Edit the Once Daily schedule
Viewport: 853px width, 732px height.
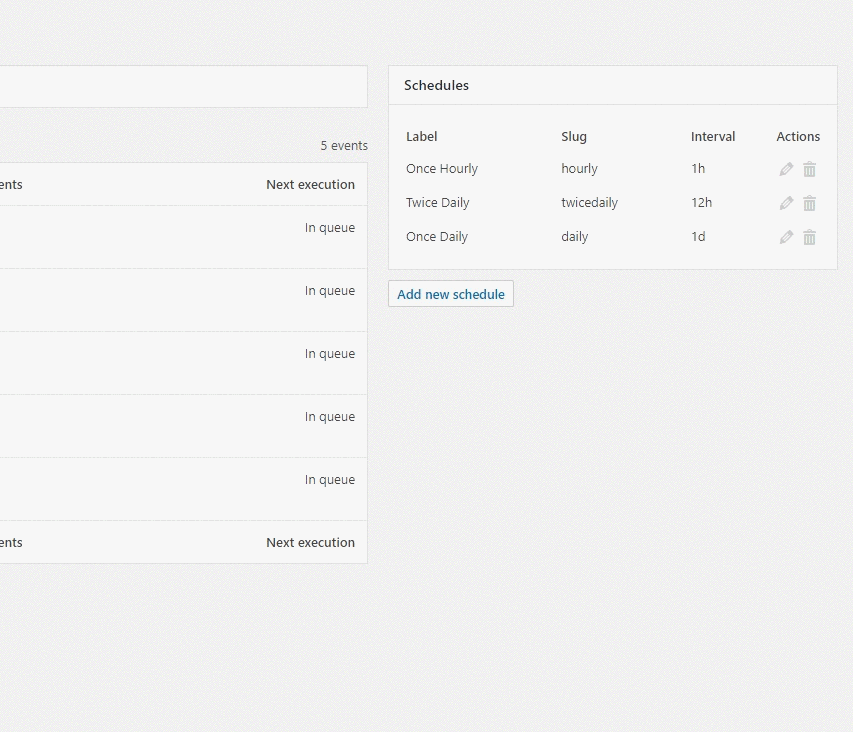786,237
